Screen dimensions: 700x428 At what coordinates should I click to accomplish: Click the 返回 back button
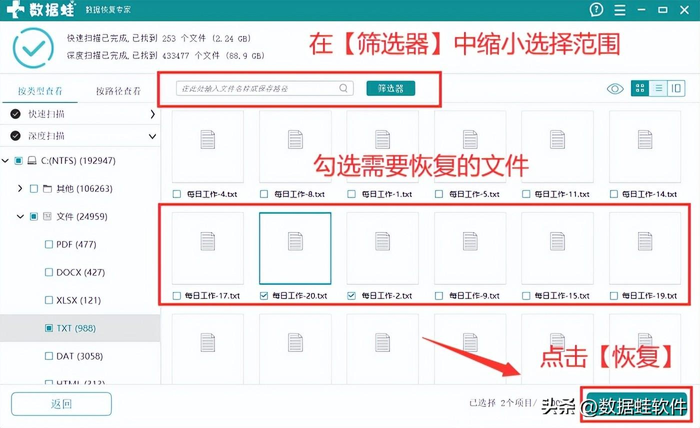click(61, 404)
